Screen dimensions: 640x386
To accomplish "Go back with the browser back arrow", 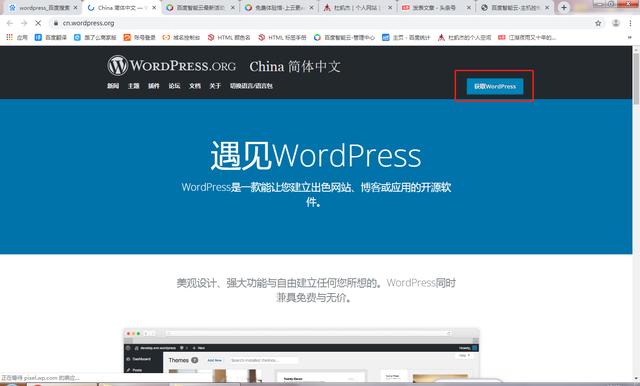I will point(10,23).
